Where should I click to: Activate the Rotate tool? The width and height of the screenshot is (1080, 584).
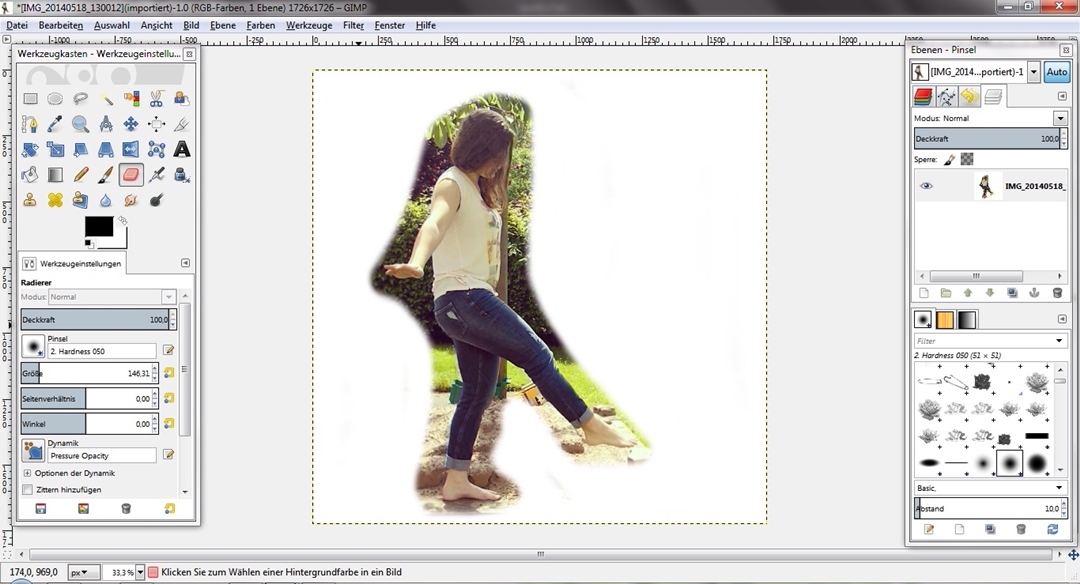30,149
